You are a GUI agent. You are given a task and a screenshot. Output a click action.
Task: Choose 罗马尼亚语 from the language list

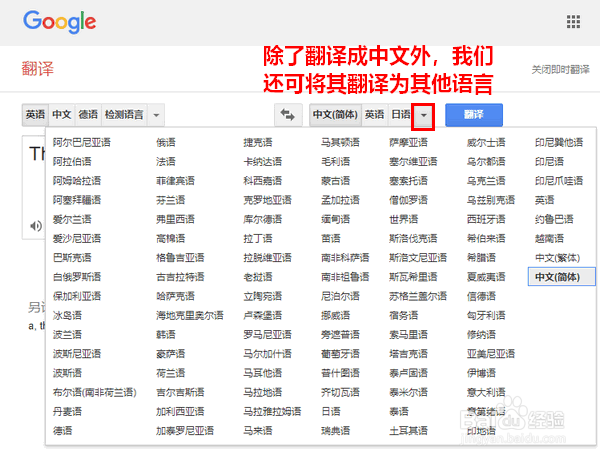(x=267, y=335)
